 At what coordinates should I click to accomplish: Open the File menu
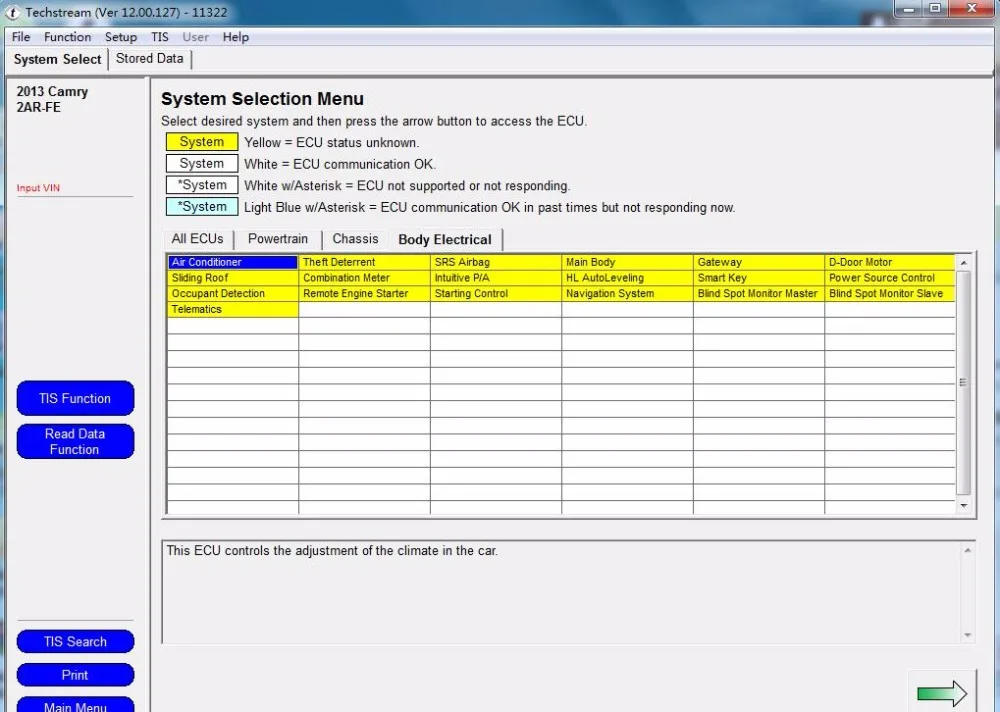pyautogui.click(x=21, y=37)
